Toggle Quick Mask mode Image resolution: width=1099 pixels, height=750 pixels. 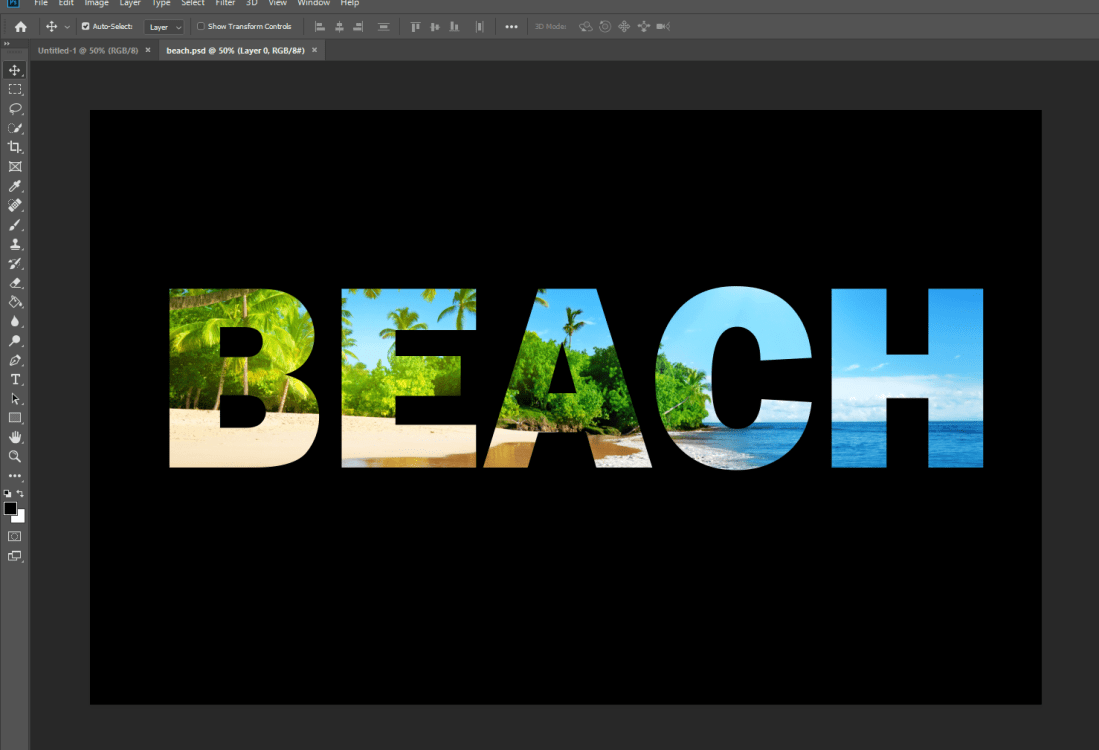point(15,536)
